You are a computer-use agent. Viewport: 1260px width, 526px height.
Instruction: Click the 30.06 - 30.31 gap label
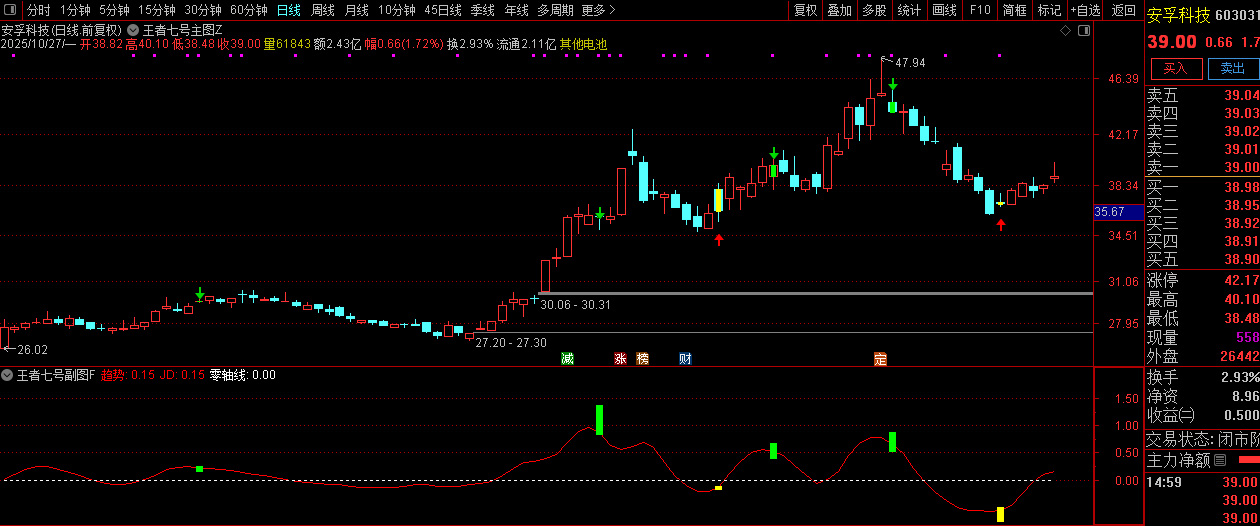(575, 304)
